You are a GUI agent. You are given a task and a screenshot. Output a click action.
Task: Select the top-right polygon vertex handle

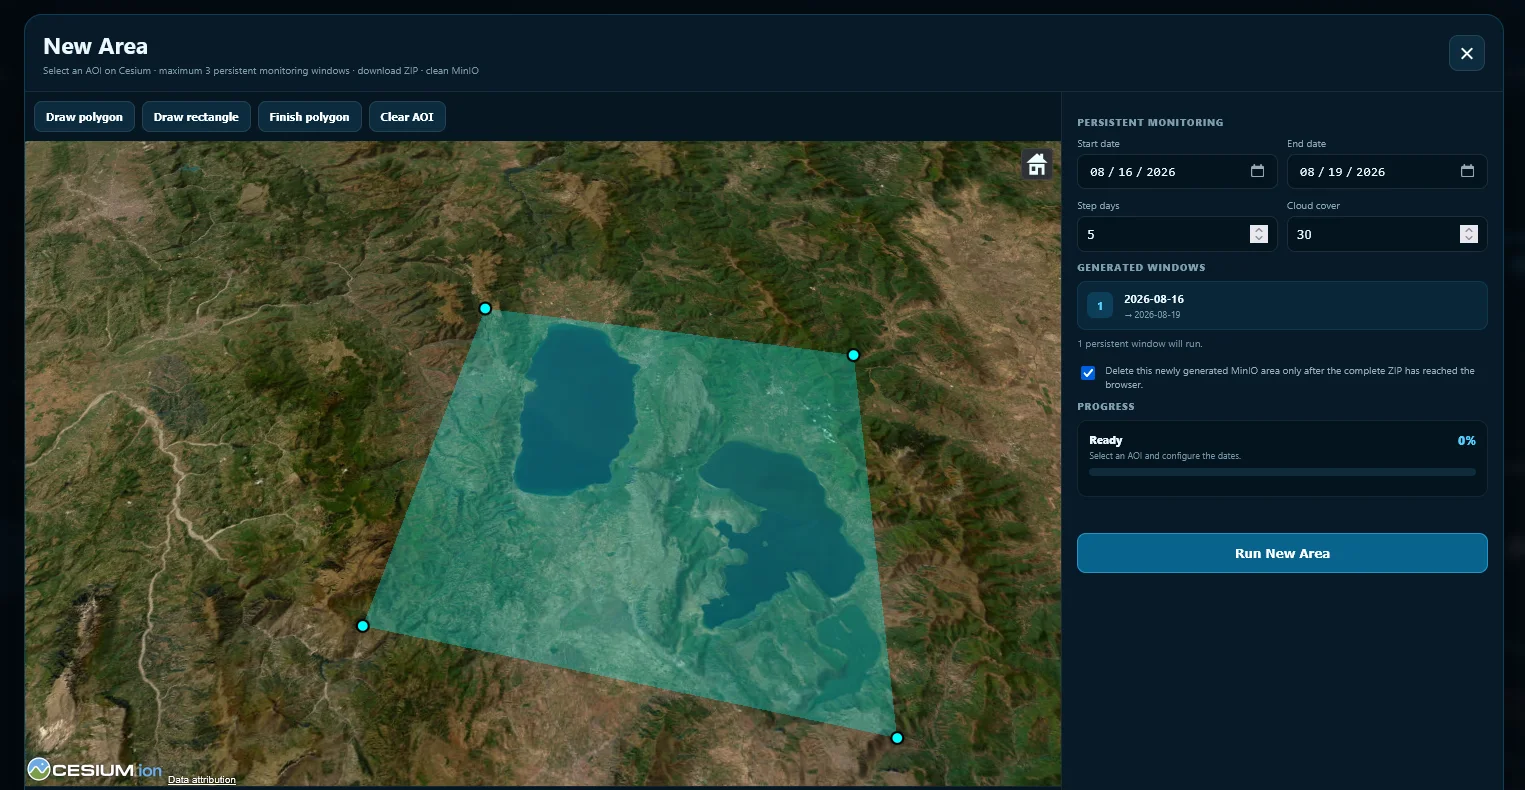point(853,355)
